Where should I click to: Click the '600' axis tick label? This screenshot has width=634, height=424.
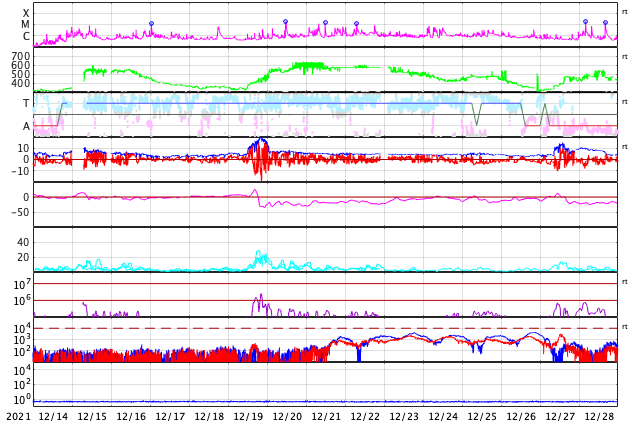(x=21, y=65)
